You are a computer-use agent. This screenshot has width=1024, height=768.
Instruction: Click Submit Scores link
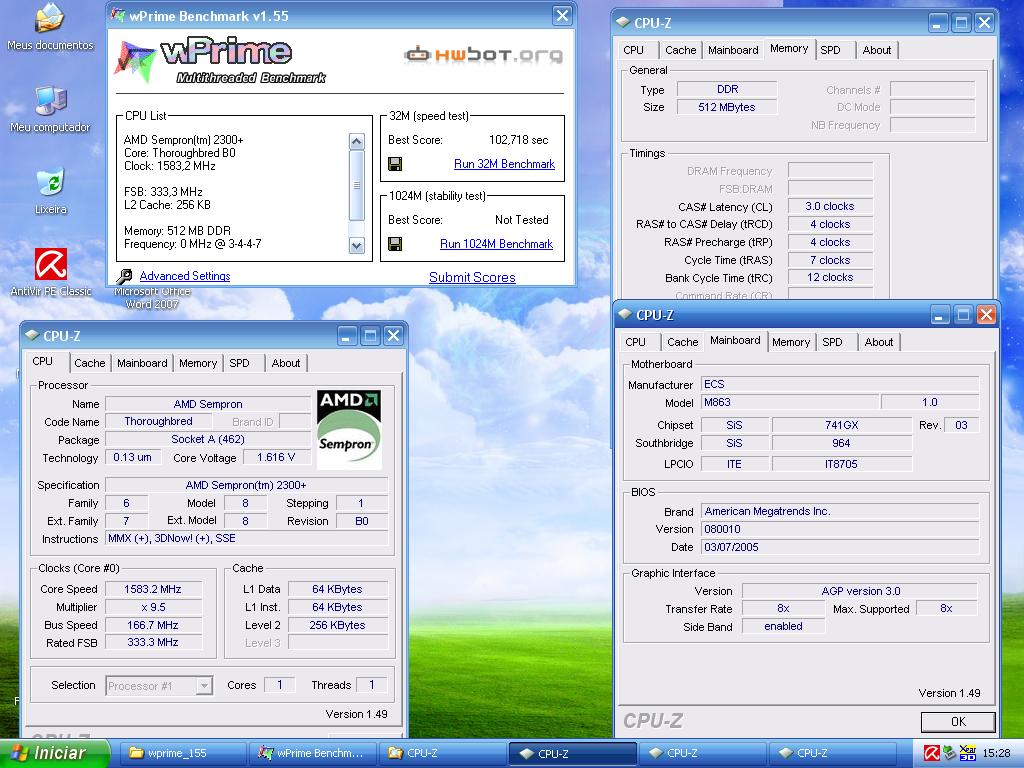[x=472, y=278]
